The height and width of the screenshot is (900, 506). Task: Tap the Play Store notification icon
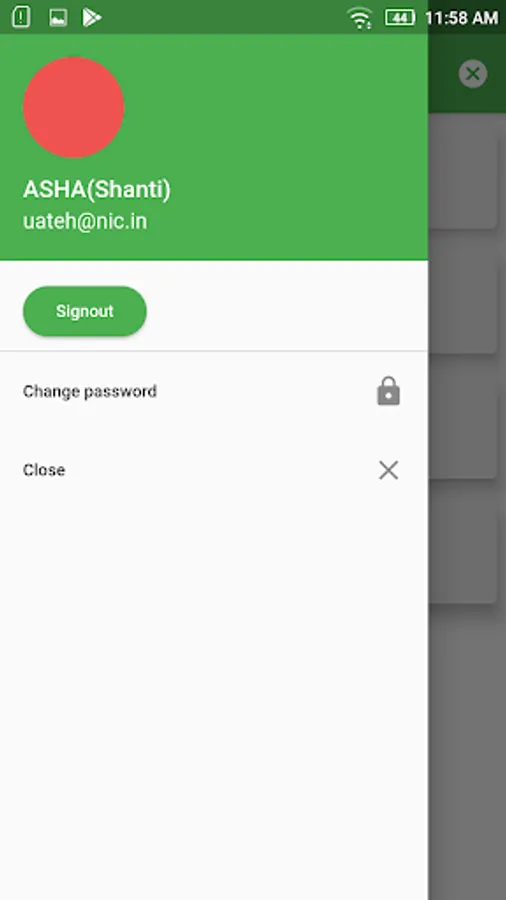92,18
